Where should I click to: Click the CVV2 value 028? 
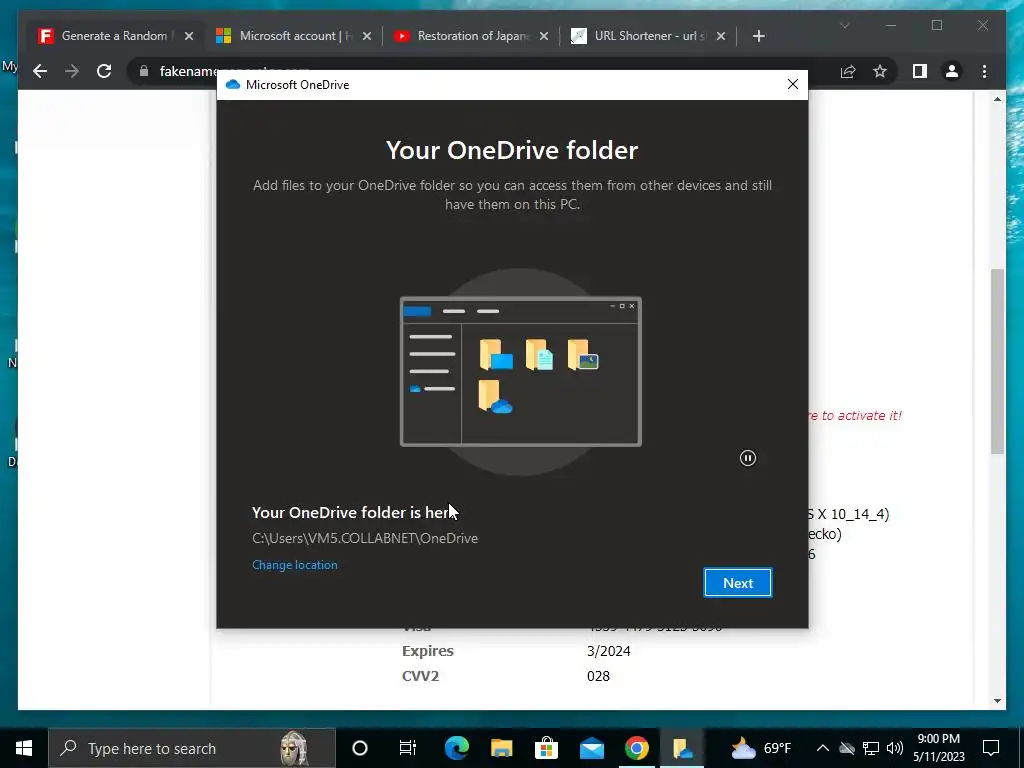pos(598,676)
